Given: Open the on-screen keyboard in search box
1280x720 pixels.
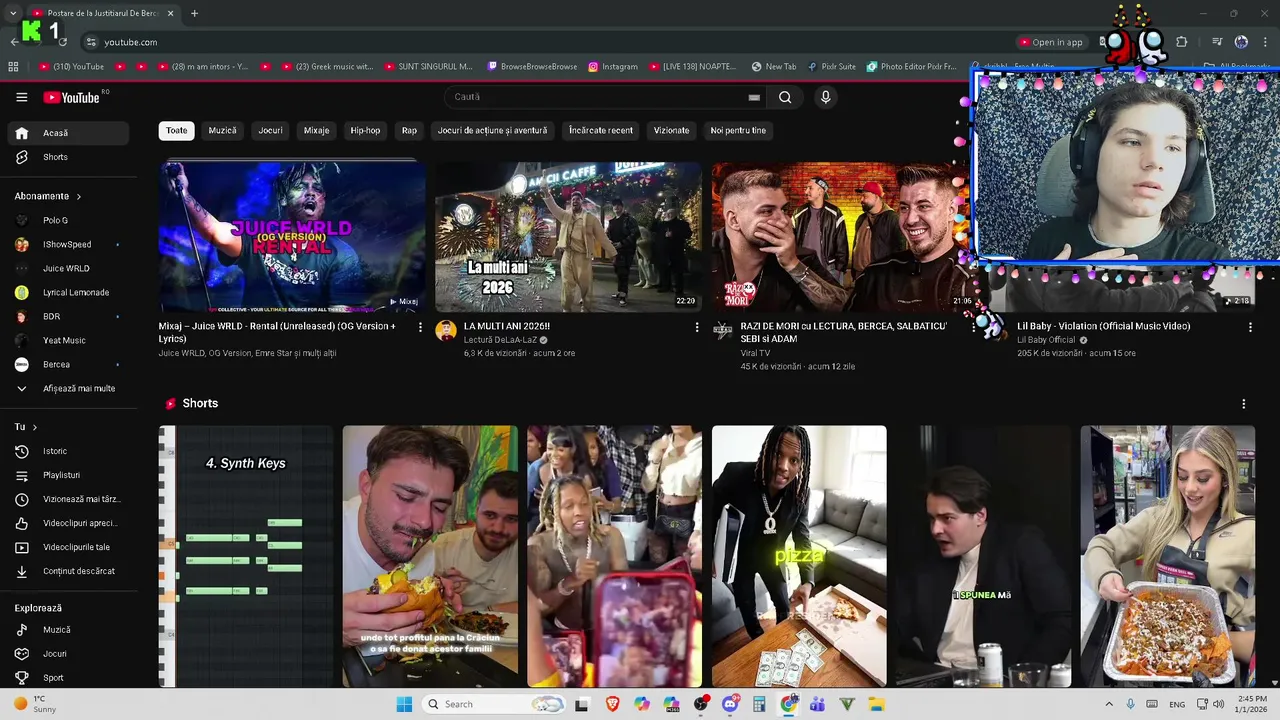Looking at the screenshot, I should [x=754, y=97].
